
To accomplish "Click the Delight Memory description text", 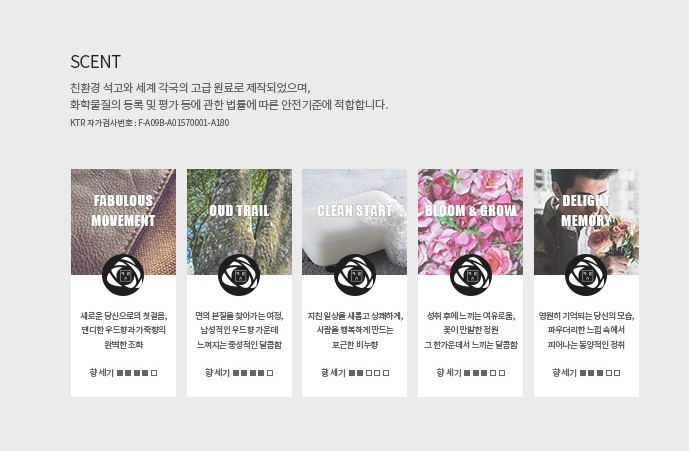I will point(587,330).
